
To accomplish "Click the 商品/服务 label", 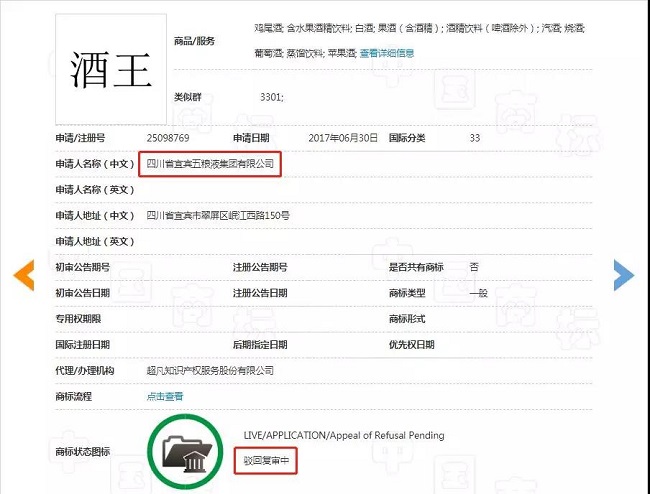I will [x=194, y=41].
